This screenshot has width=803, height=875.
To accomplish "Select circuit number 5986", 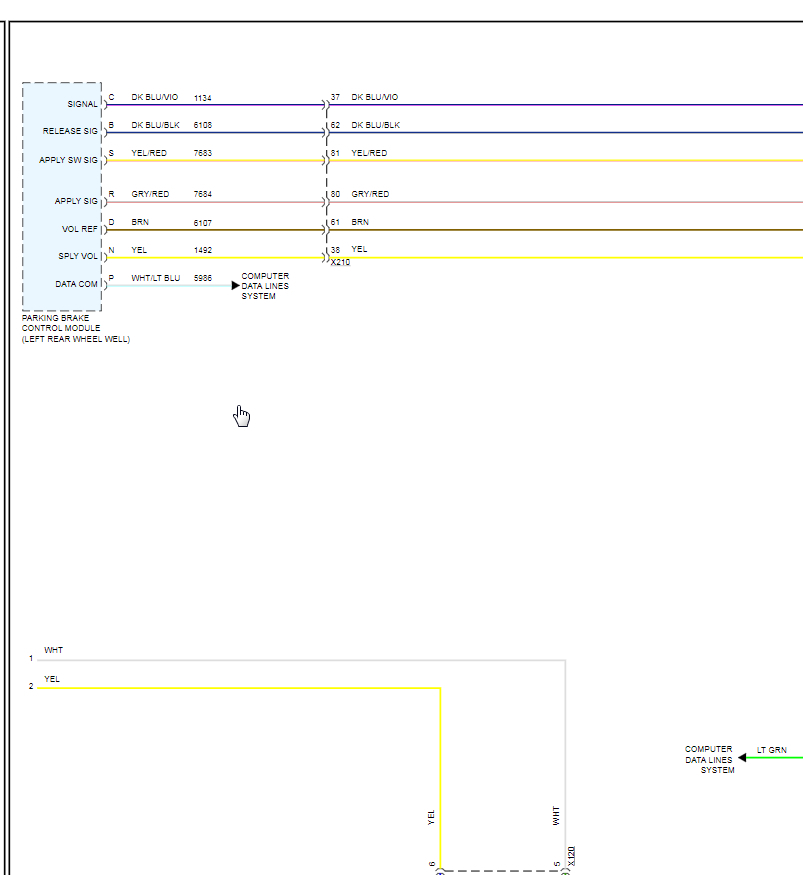I will 203,278.
